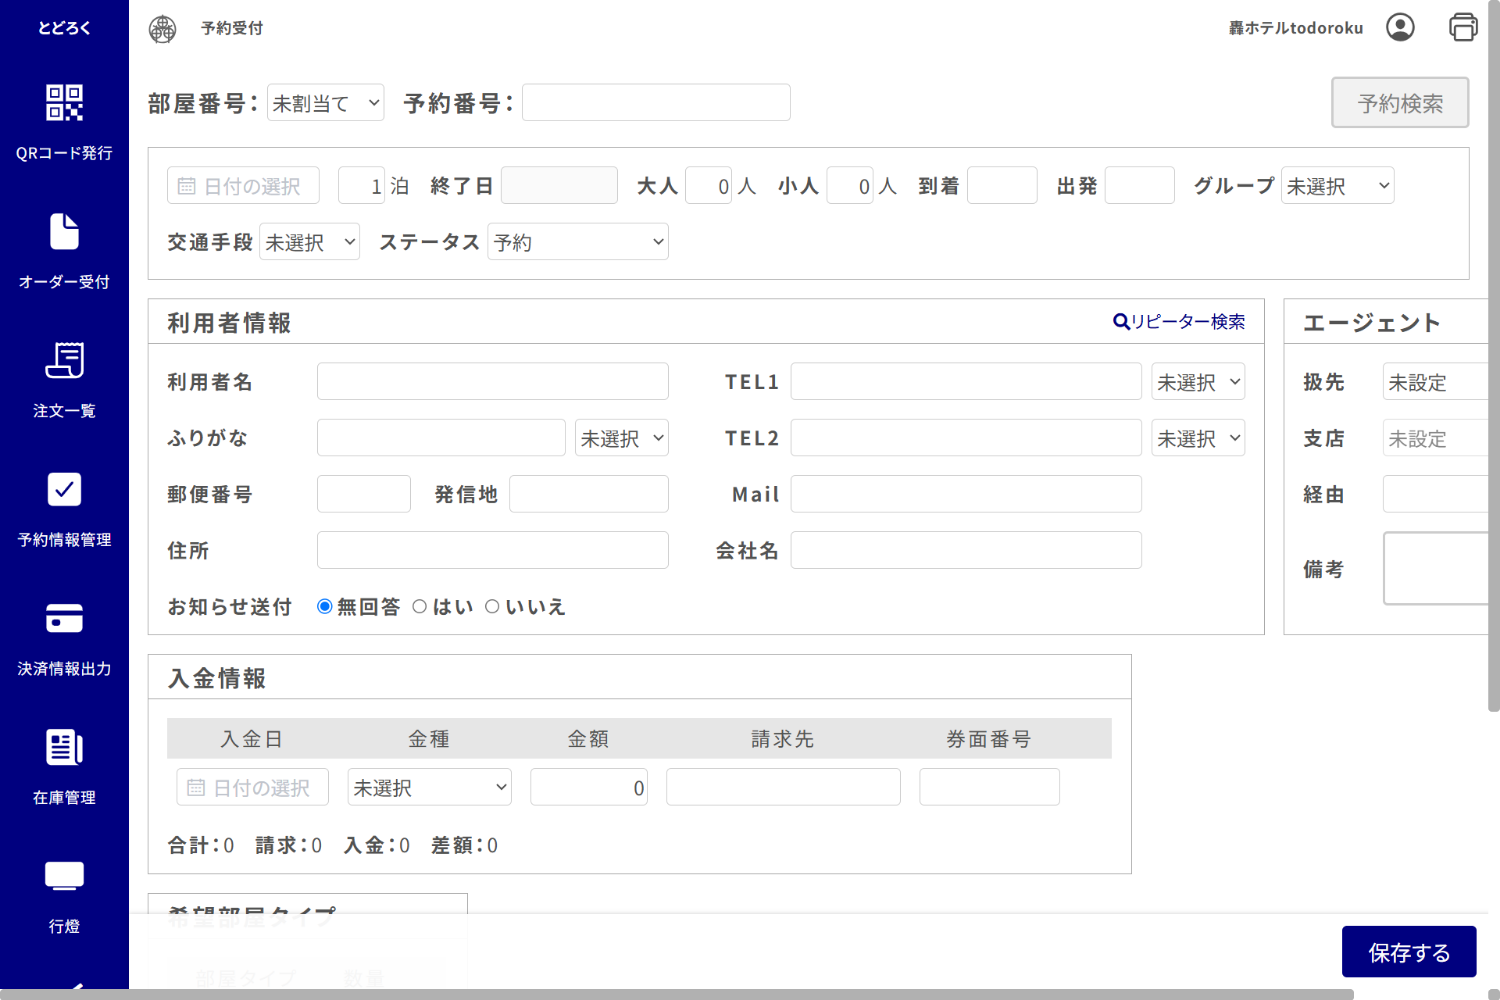
Task: Go to 予約情報管理 reservation management
Action: pyautogui.click(x=63, y=510)
